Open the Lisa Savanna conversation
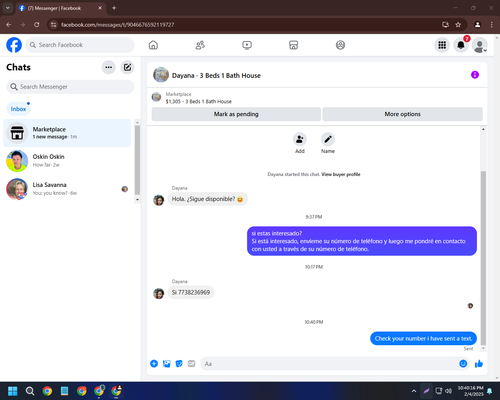This screenshot has height=400, width=500. click(x=67, y=189)
